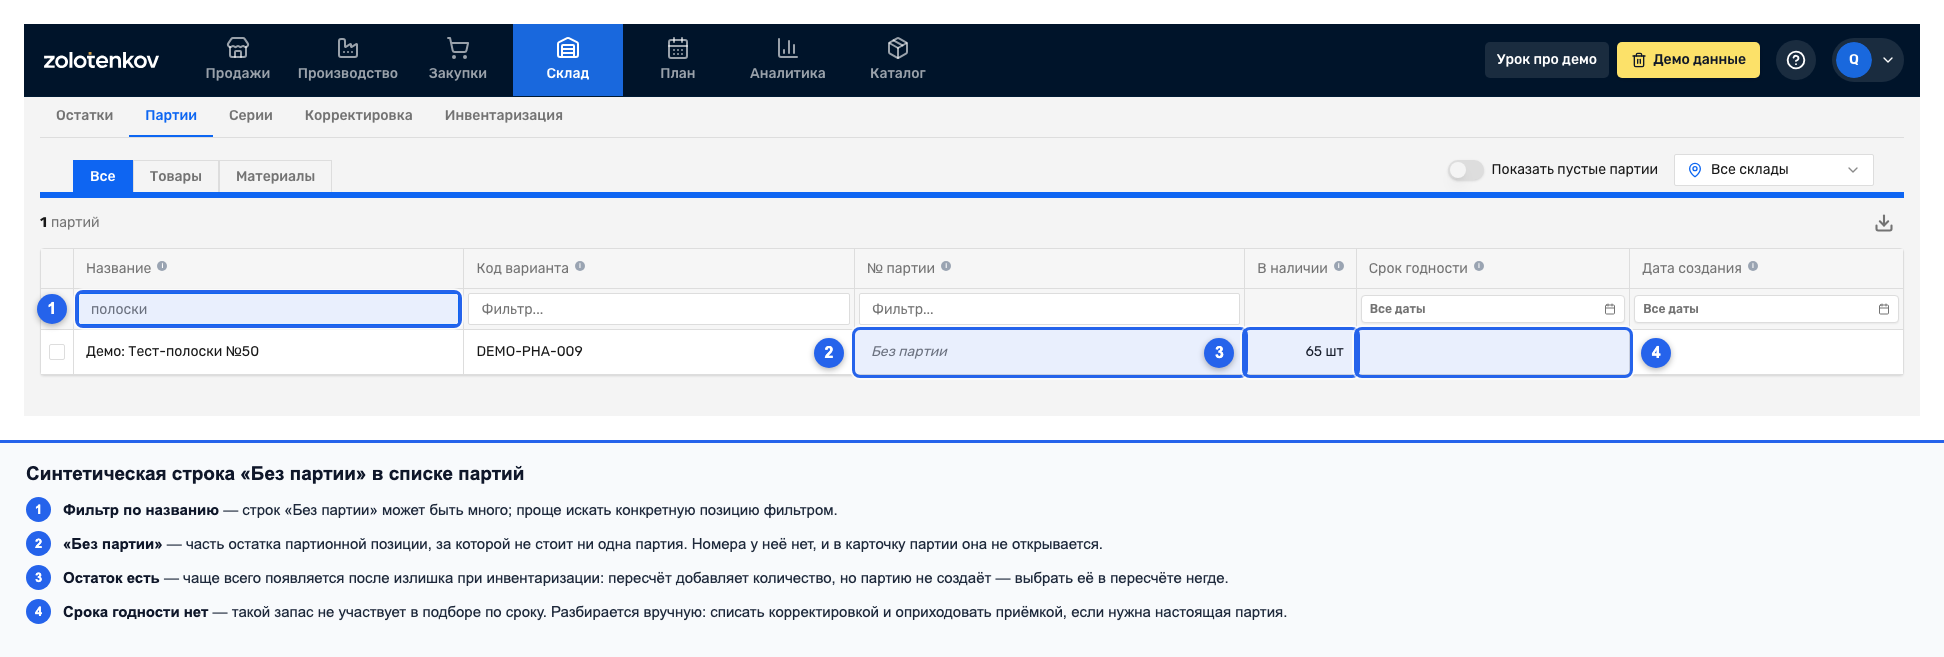
Task: Click the row name Демо: Тест-полоски №50
Action: (x=172, y=352)
